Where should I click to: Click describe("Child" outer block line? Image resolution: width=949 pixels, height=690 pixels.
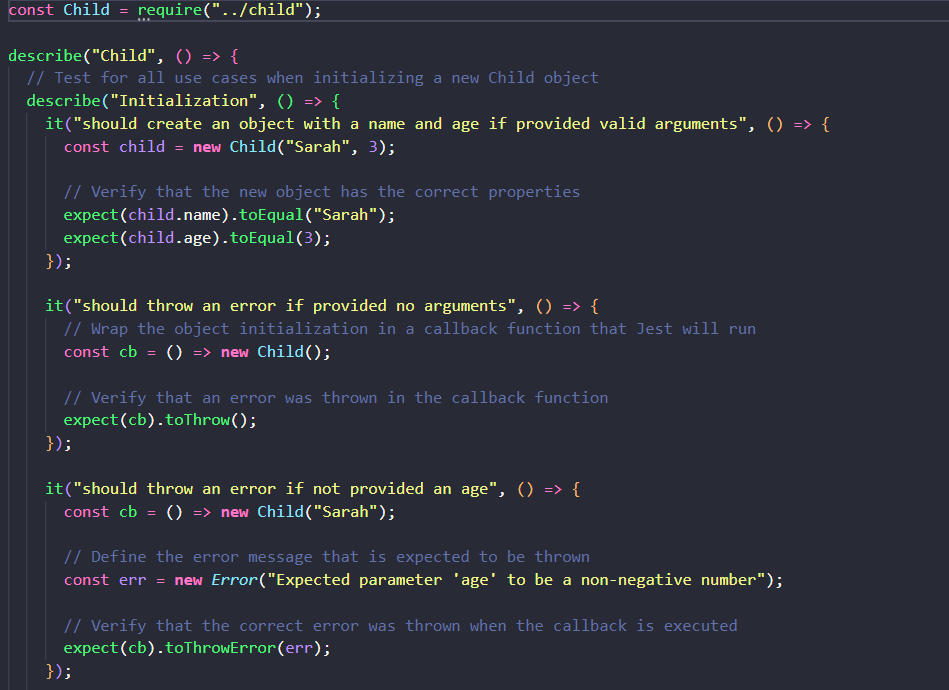point(124,56)
